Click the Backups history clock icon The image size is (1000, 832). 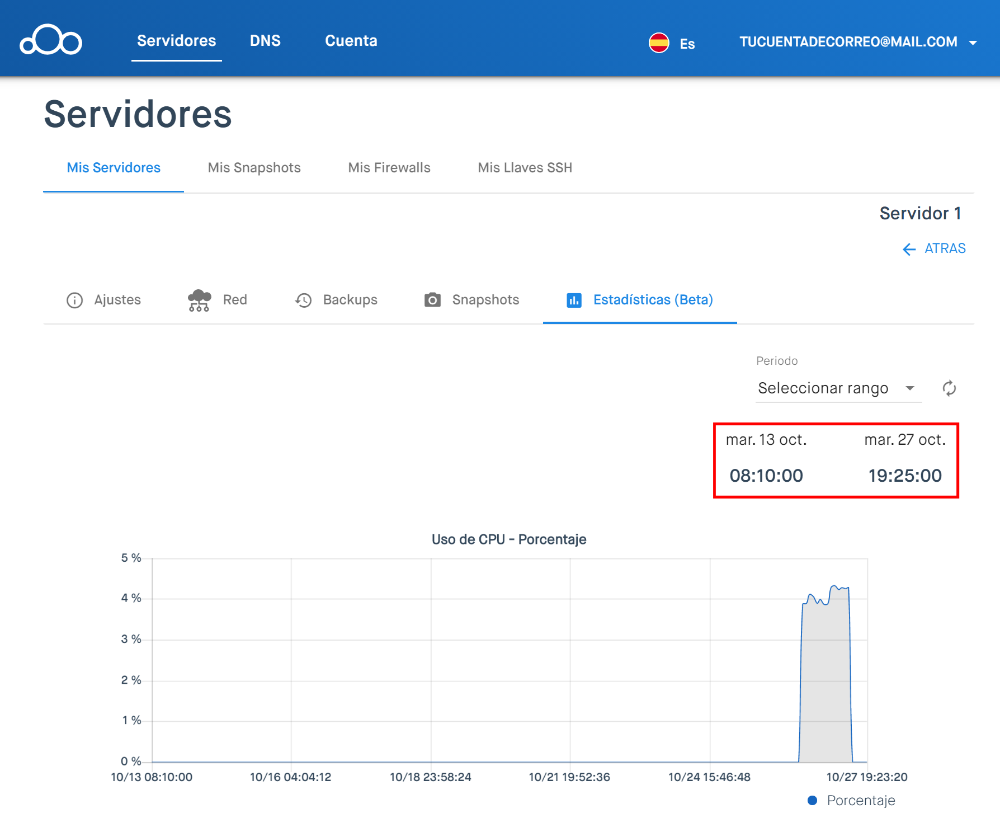304,300
